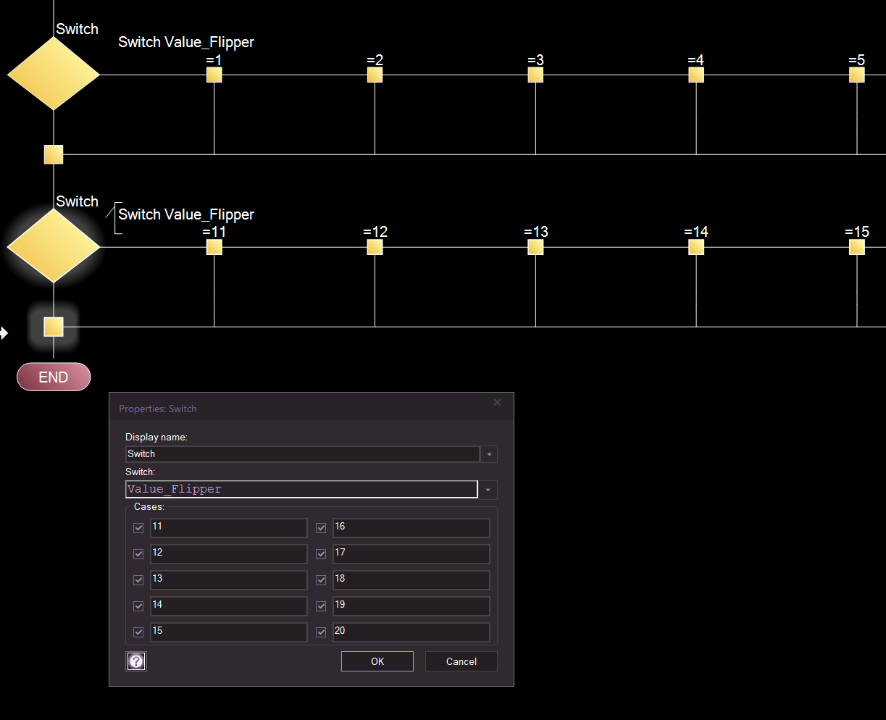
Task: Open help in Switch properties dialog
Action: point(136,661)
